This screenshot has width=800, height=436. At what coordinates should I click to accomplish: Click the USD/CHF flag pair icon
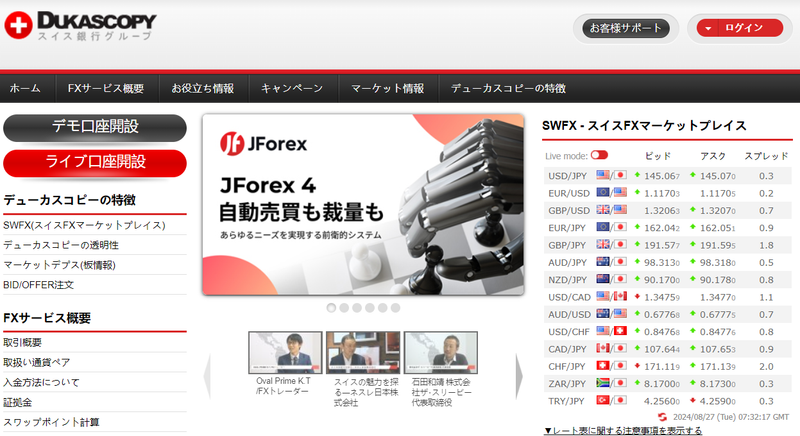point(611,331)
